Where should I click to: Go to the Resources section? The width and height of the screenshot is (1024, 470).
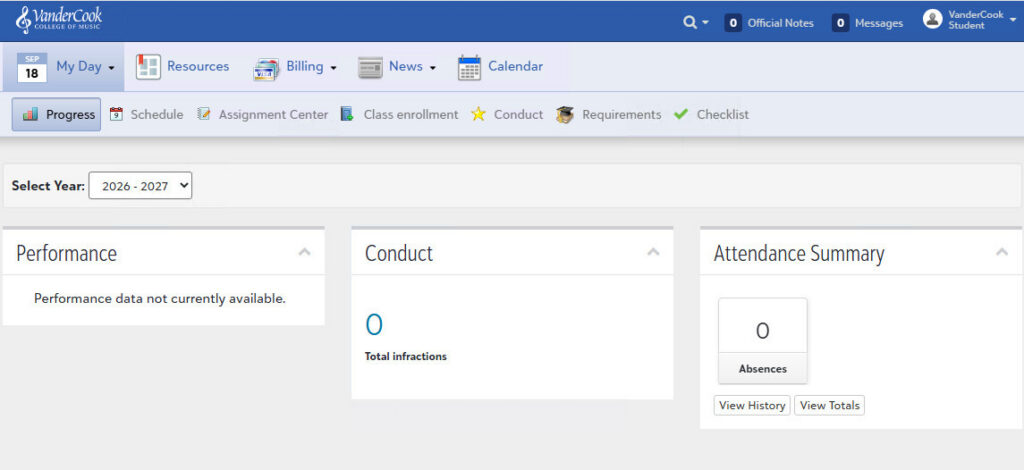[x=198, y=67]
